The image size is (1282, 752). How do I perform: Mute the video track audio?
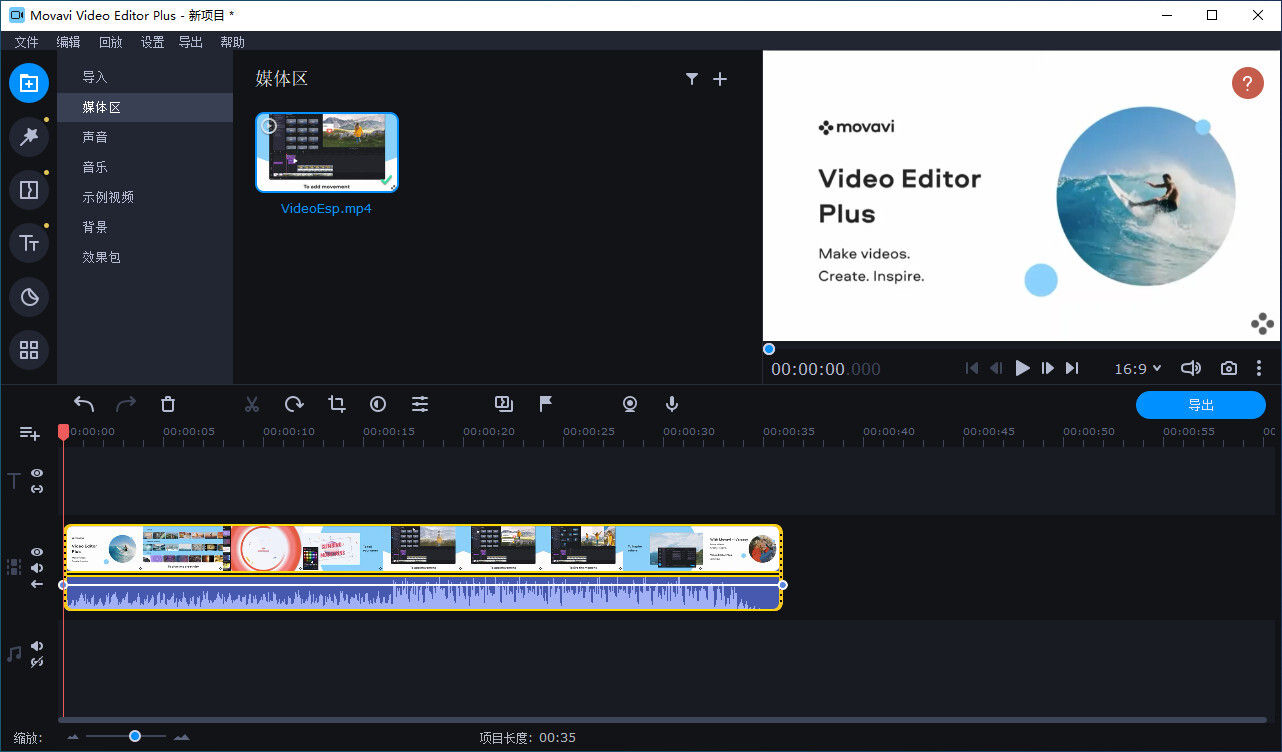pyautogui.click(x=37, y=568)
